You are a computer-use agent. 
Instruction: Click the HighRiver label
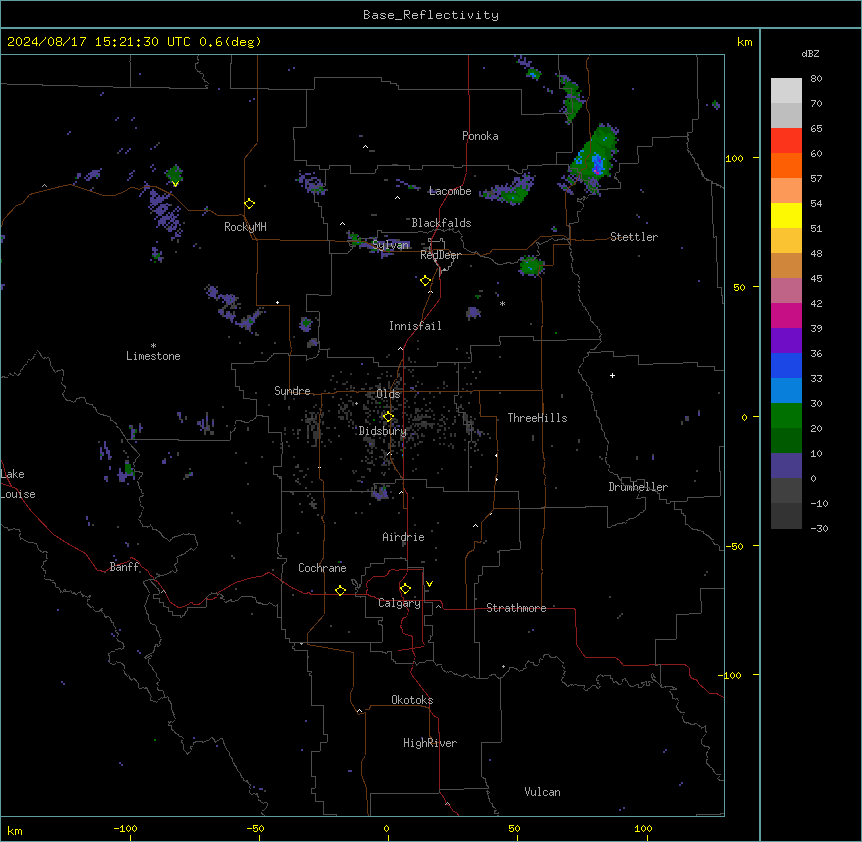click(430, 743)
